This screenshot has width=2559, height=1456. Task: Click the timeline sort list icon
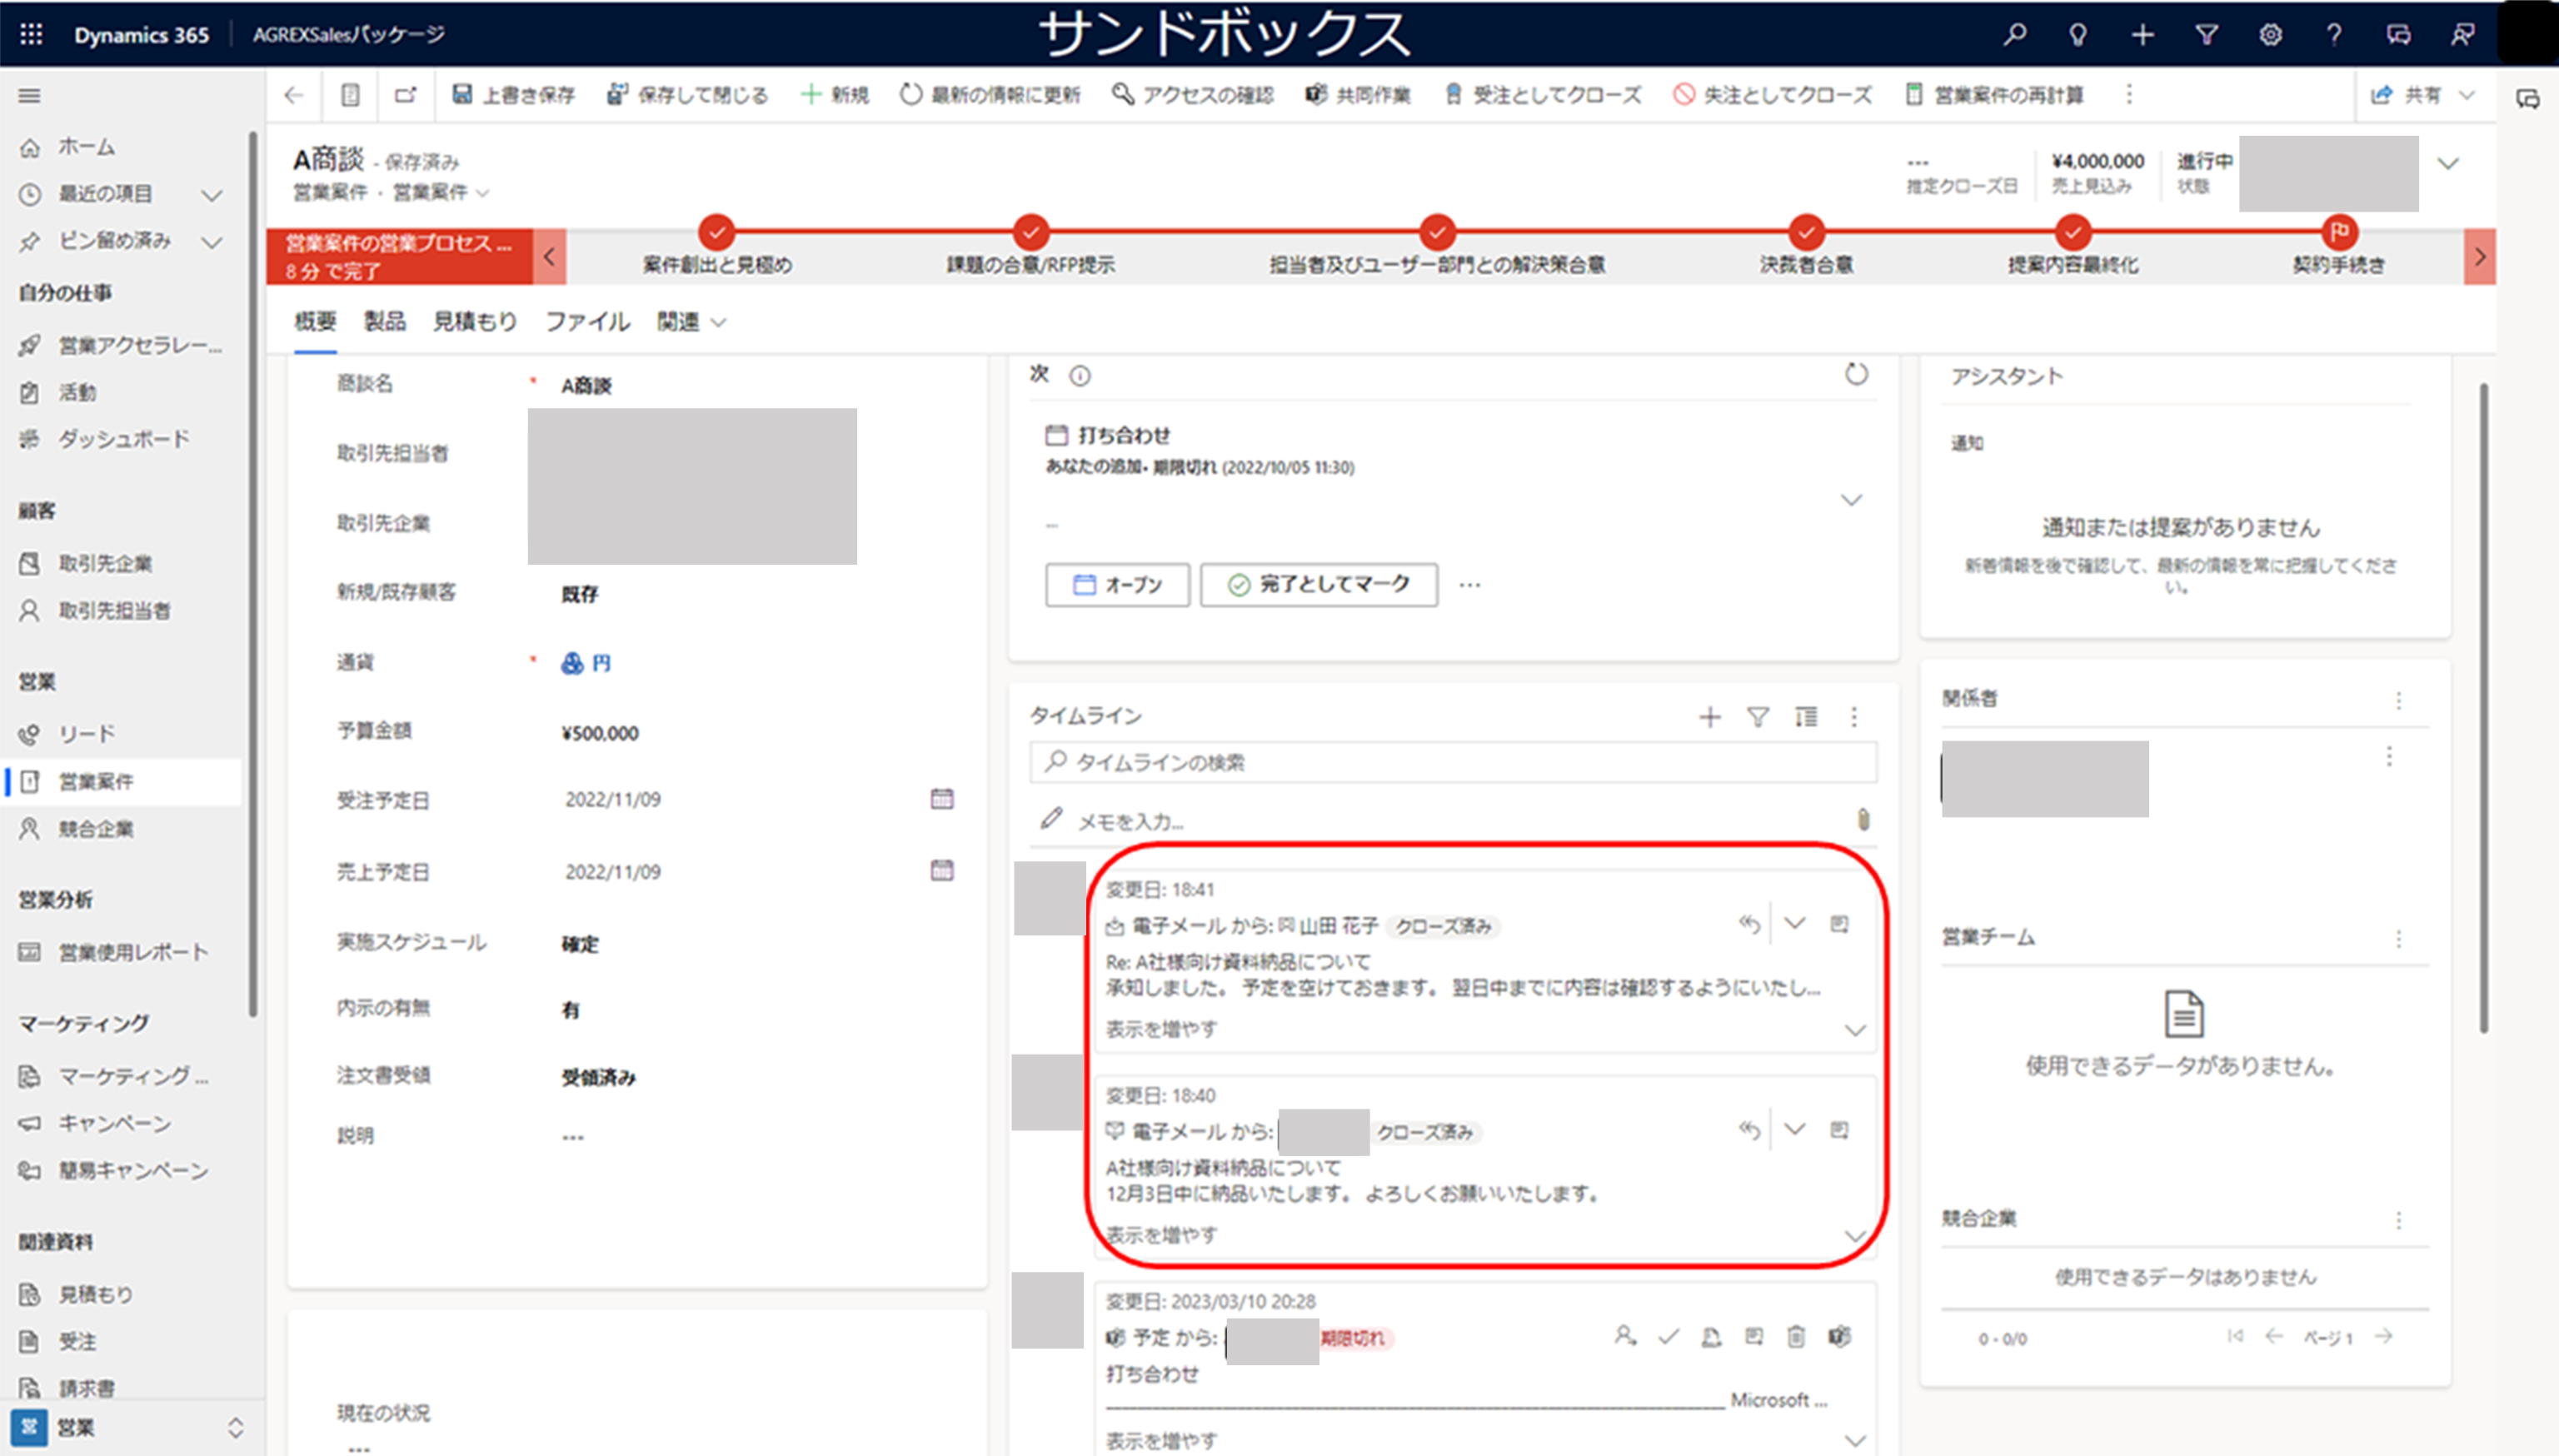coord(1806,717)
